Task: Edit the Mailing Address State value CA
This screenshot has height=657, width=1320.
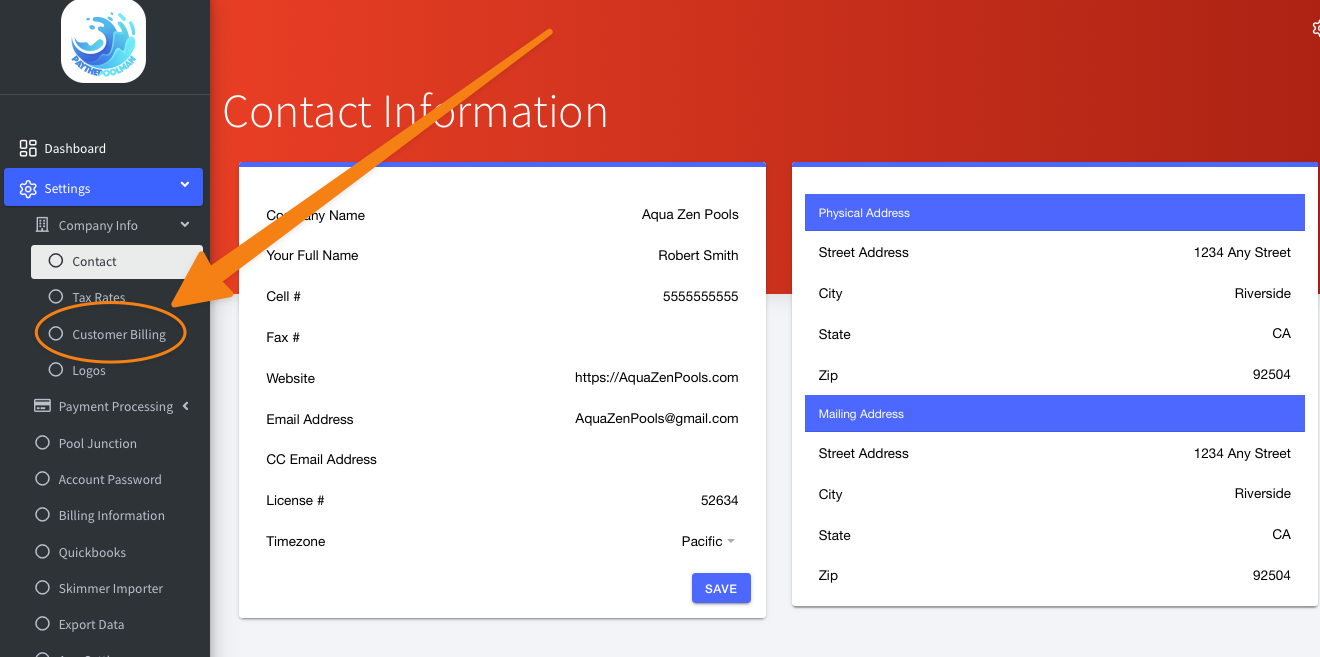Action: (x=1281, y=534)
